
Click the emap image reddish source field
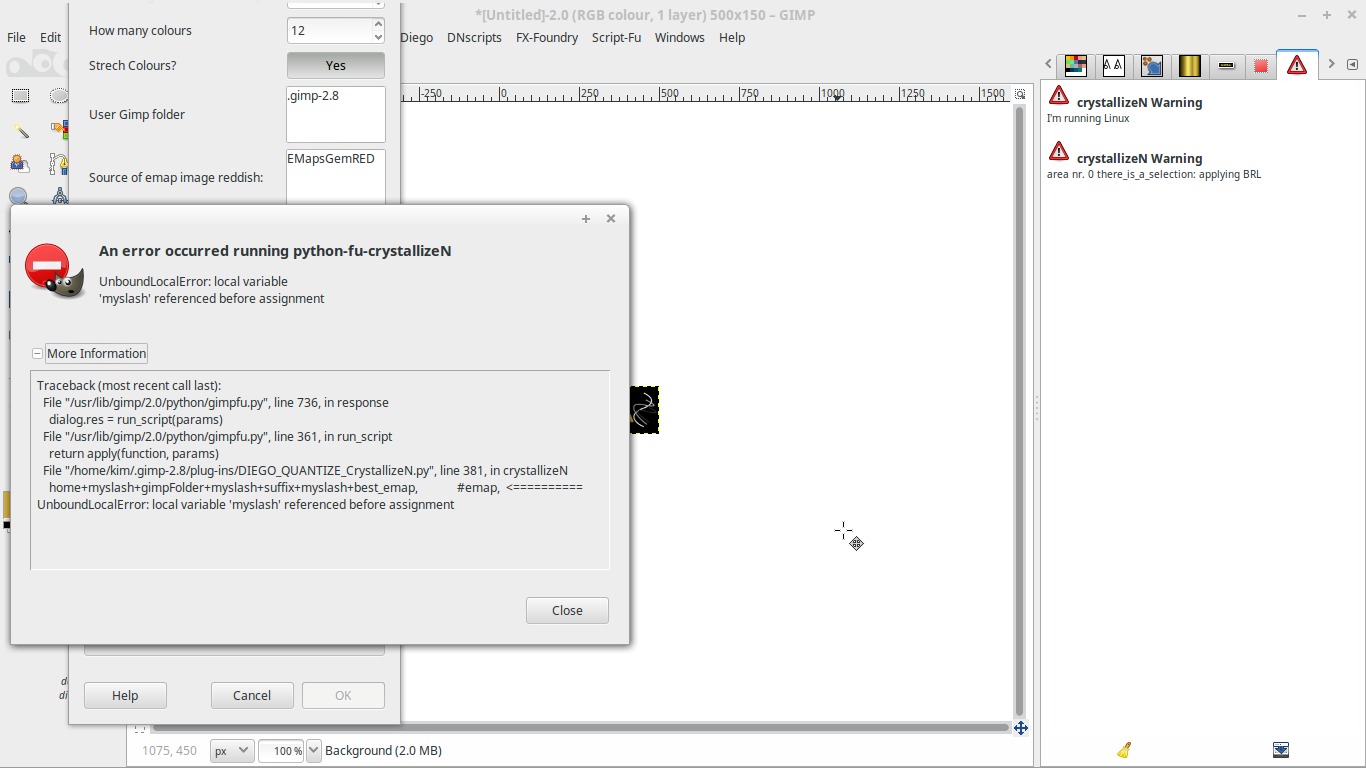point(336,177)
